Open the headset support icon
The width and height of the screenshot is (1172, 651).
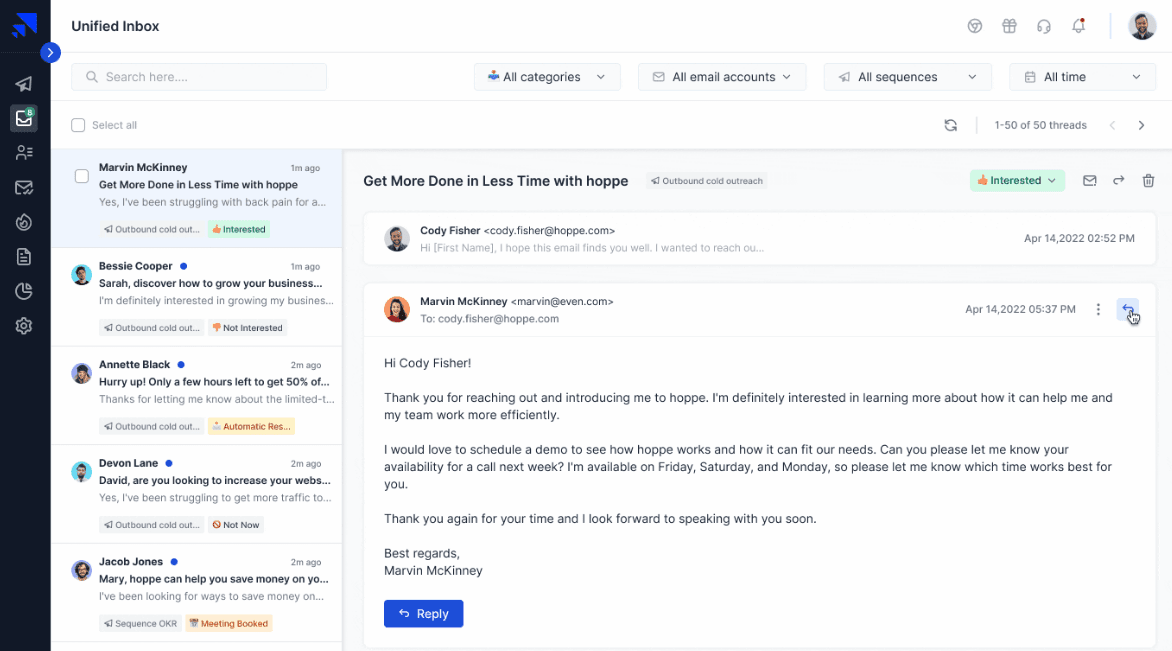click(1044, 26)
